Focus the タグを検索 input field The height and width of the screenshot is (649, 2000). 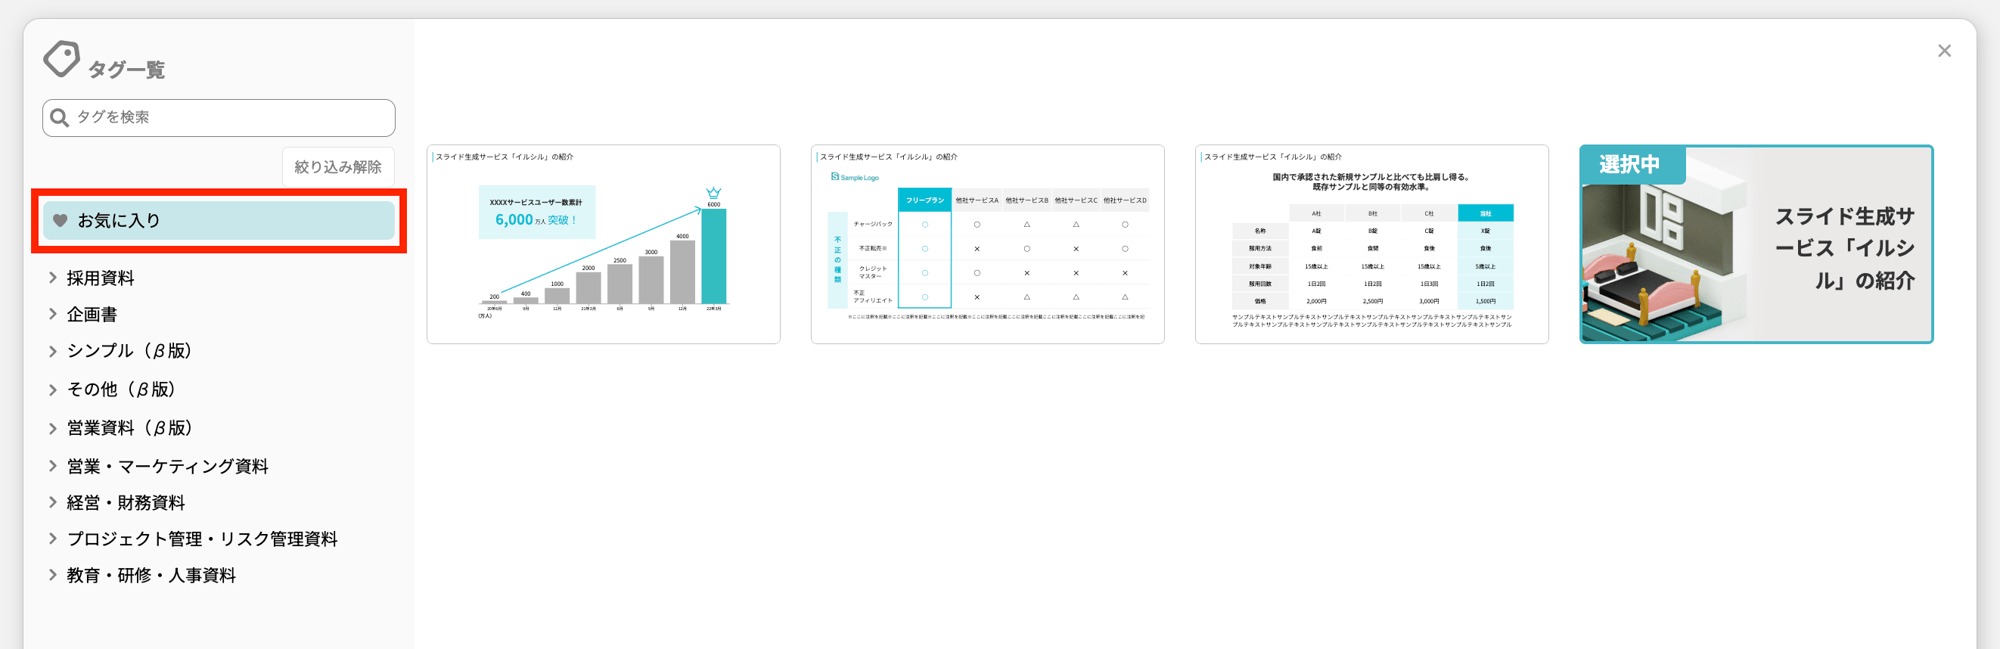point(230,118)
